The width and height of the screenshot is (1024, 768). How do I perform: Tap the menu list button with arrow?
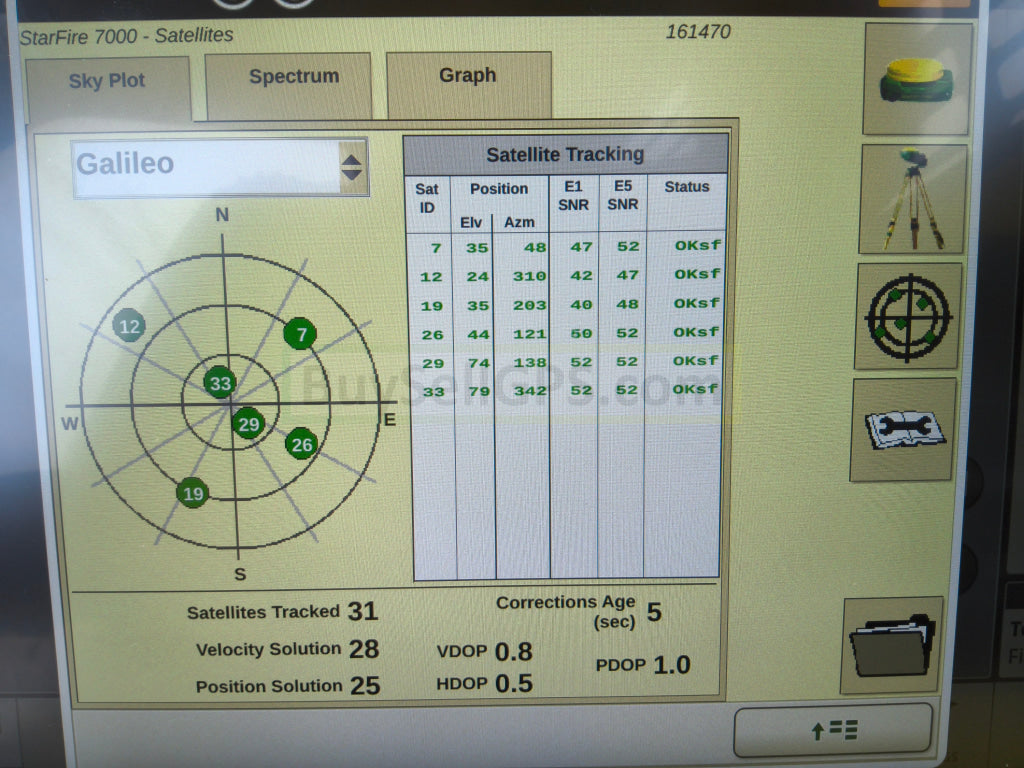(833, 730)
